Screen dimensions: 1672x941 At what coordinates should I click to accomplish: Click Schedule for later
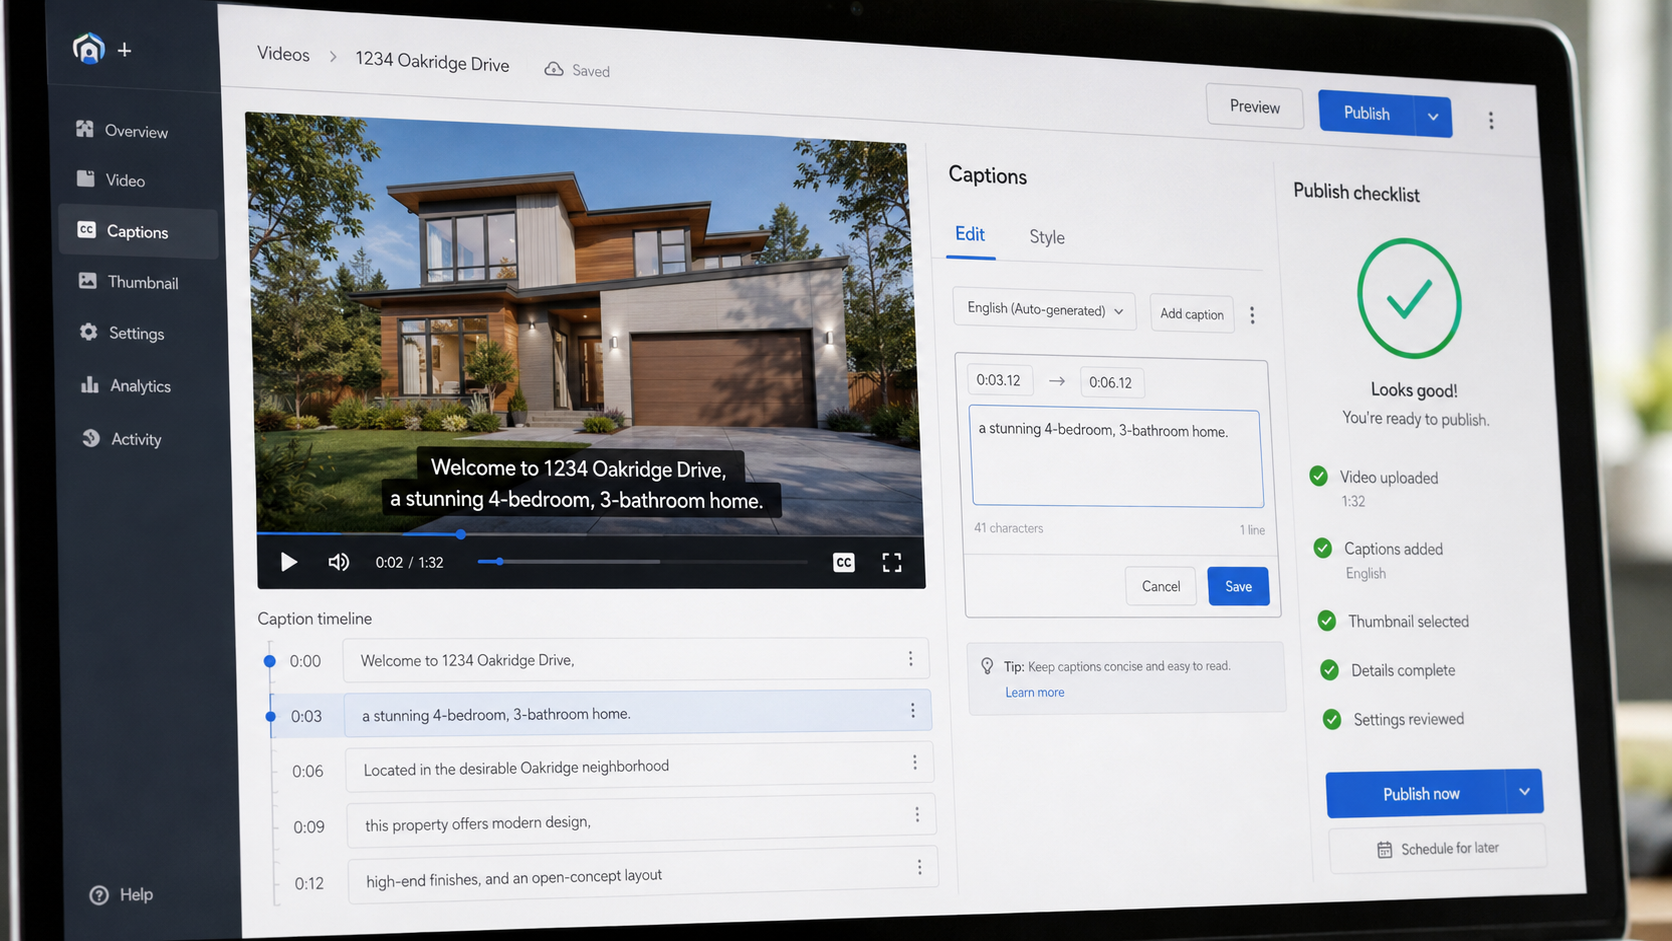[1437, 848]
